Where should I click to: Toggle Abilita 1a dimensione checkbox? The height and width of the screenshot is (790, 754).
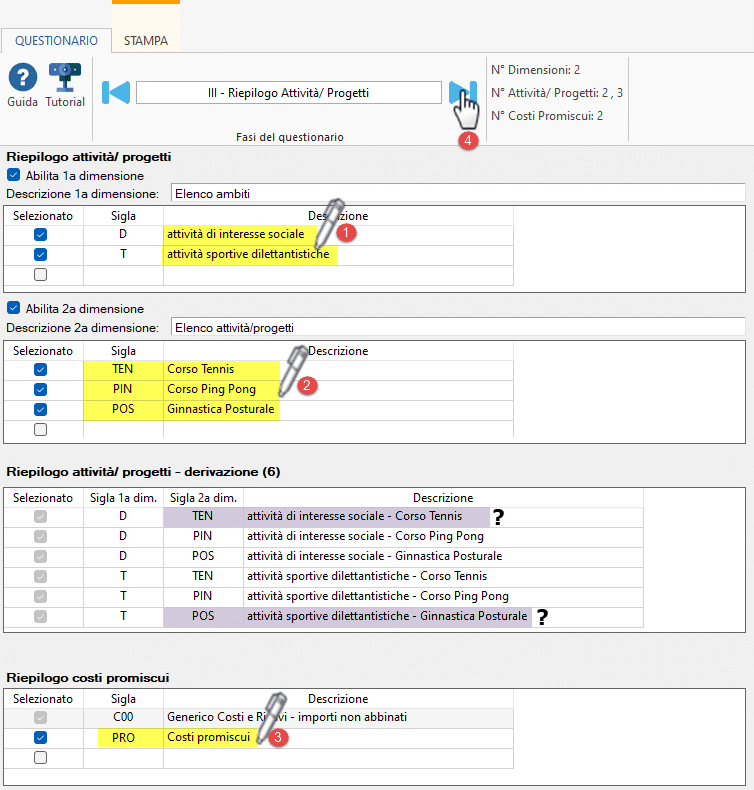pyautogui.click(x=14, y=175)
